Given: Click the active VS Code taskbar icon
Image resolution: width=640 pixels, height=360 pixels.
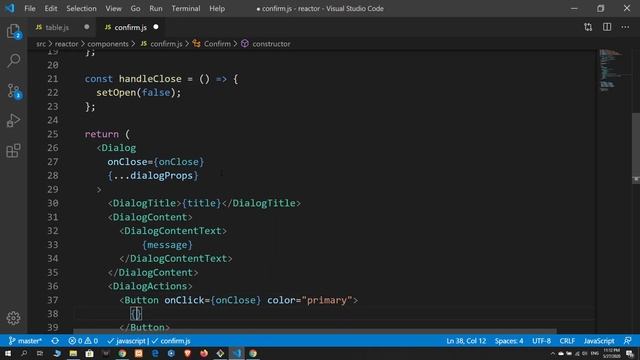Looking at the screenshot, I should (x=237, y=353).
